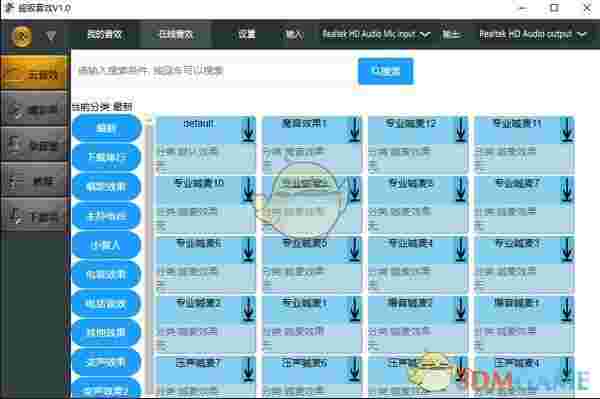Download the 专业混响10 effect
The height and width of the screenshot is (399, 600).
[x=248, y=189]
